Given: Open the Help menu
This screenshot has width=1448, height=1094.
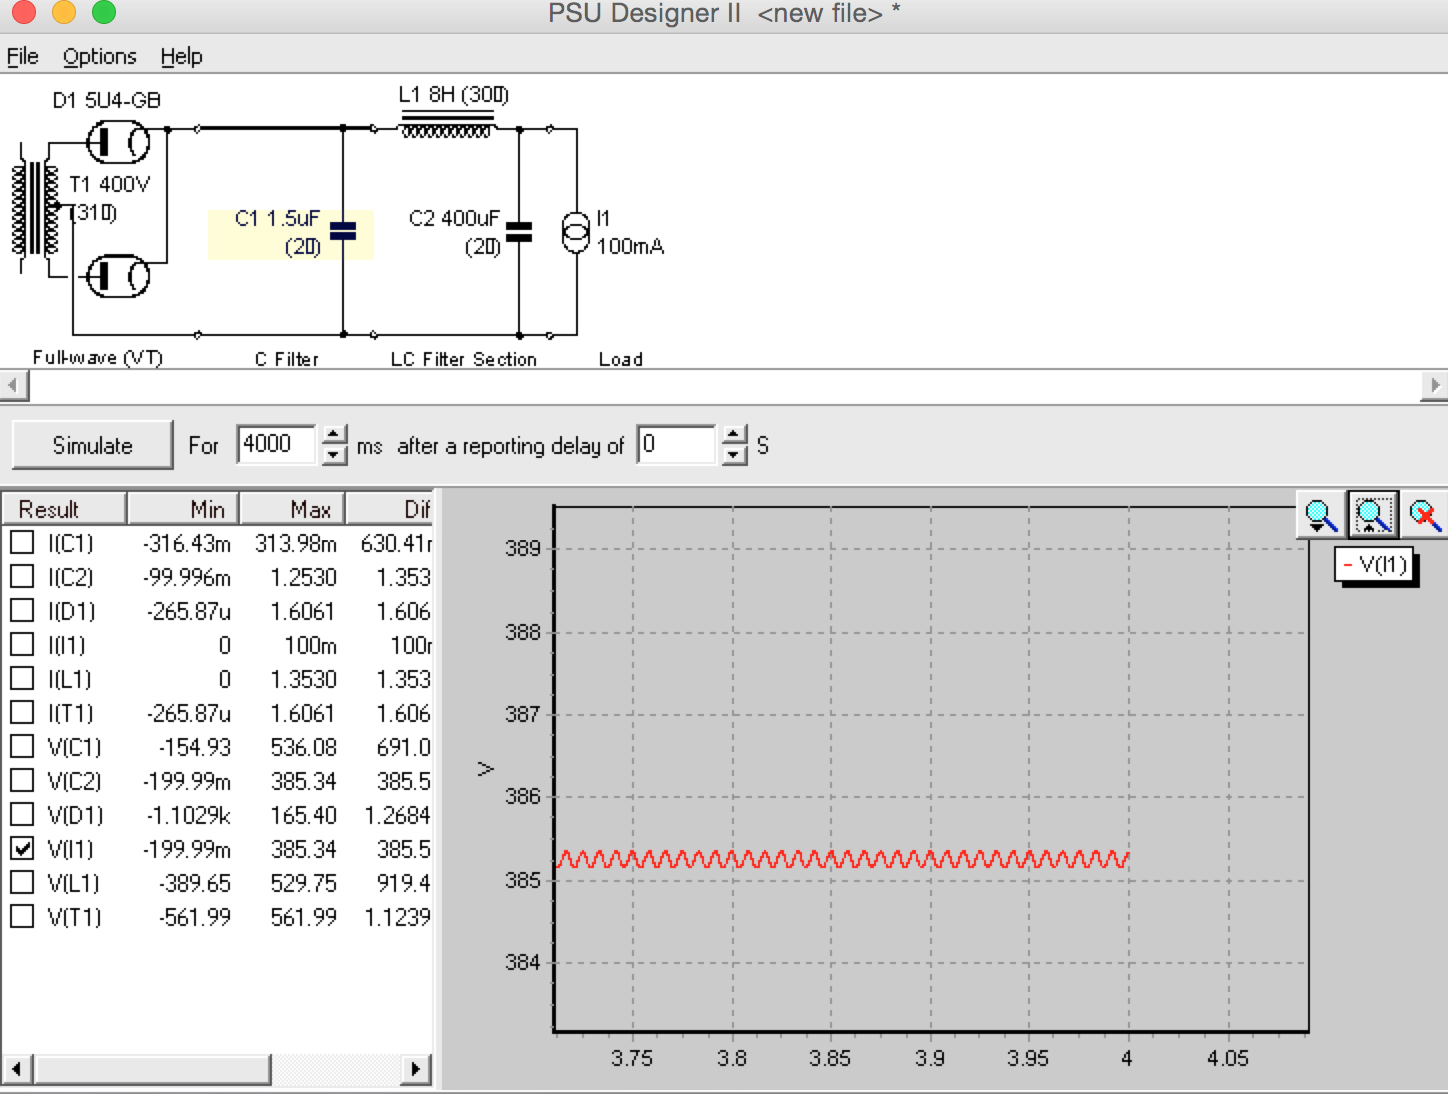Looking at the screenshot, I should (181, 56).
